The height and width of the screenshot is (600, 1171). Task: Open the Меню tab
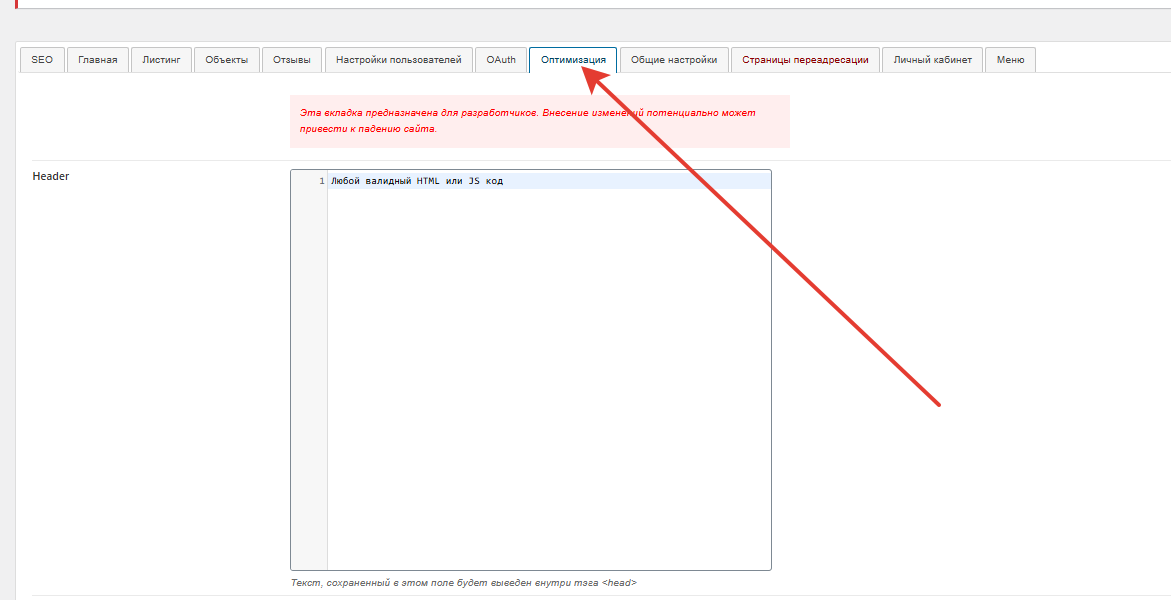[x=1010, y=60]
